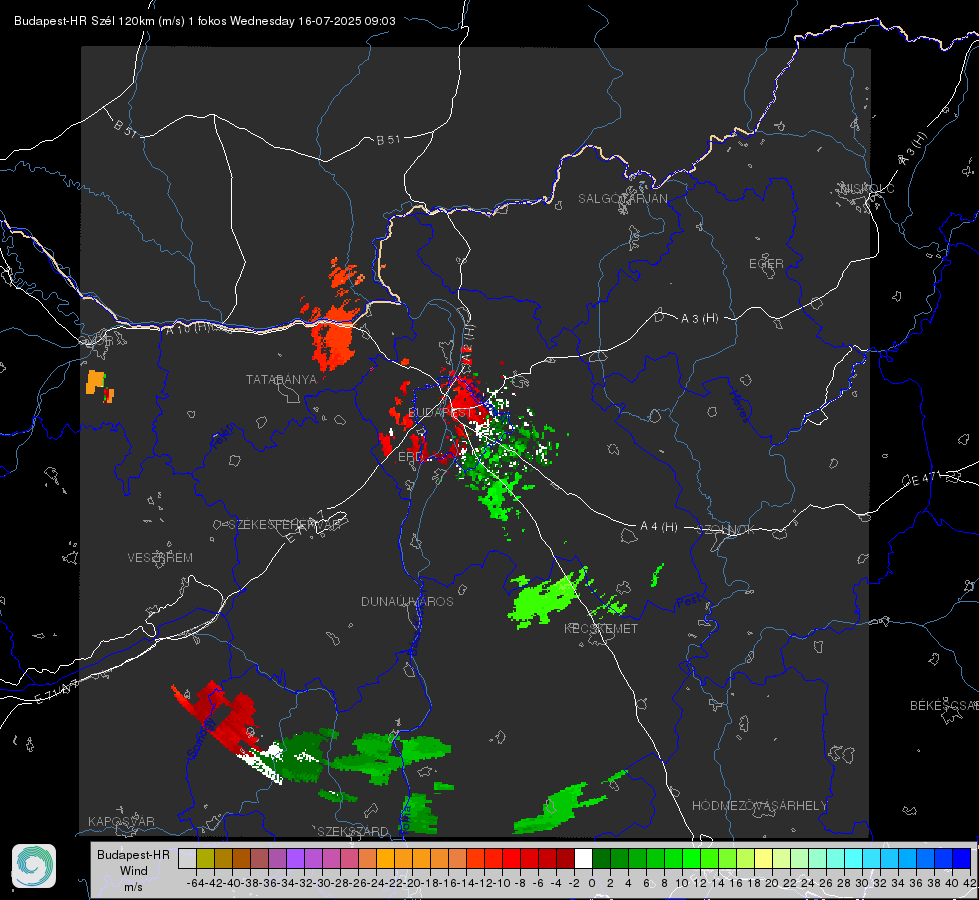Choose the blue swatch between 40 and 42

(x=962, y=858)
